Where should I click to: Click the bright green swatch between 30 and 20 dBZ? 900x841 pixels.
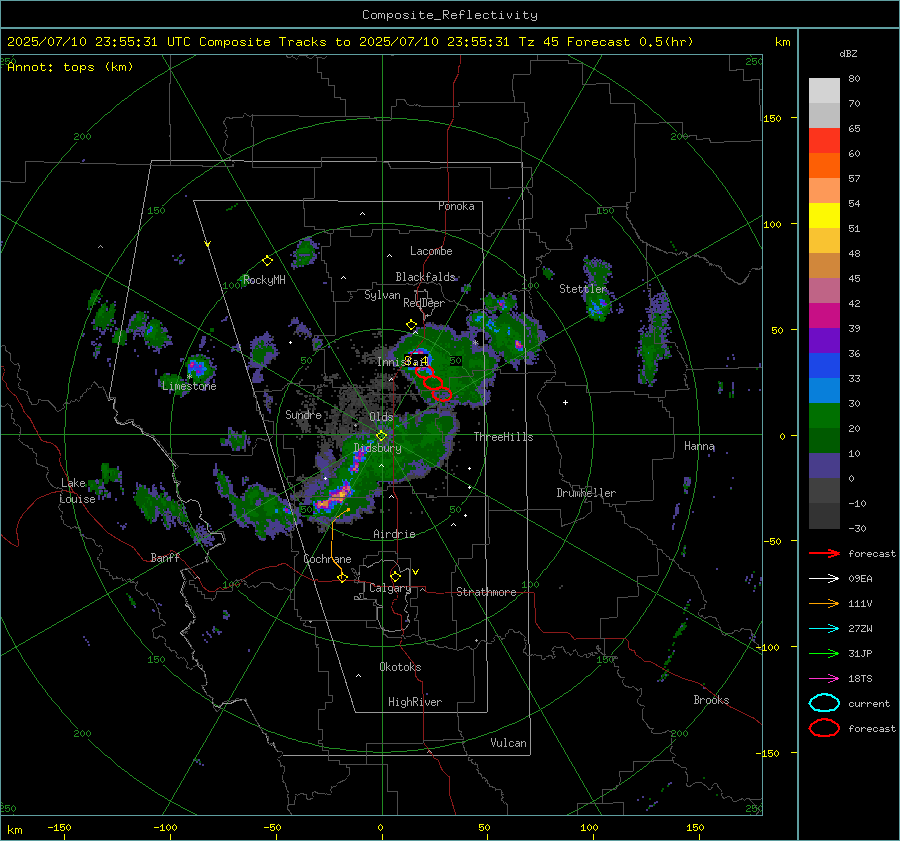824,416
